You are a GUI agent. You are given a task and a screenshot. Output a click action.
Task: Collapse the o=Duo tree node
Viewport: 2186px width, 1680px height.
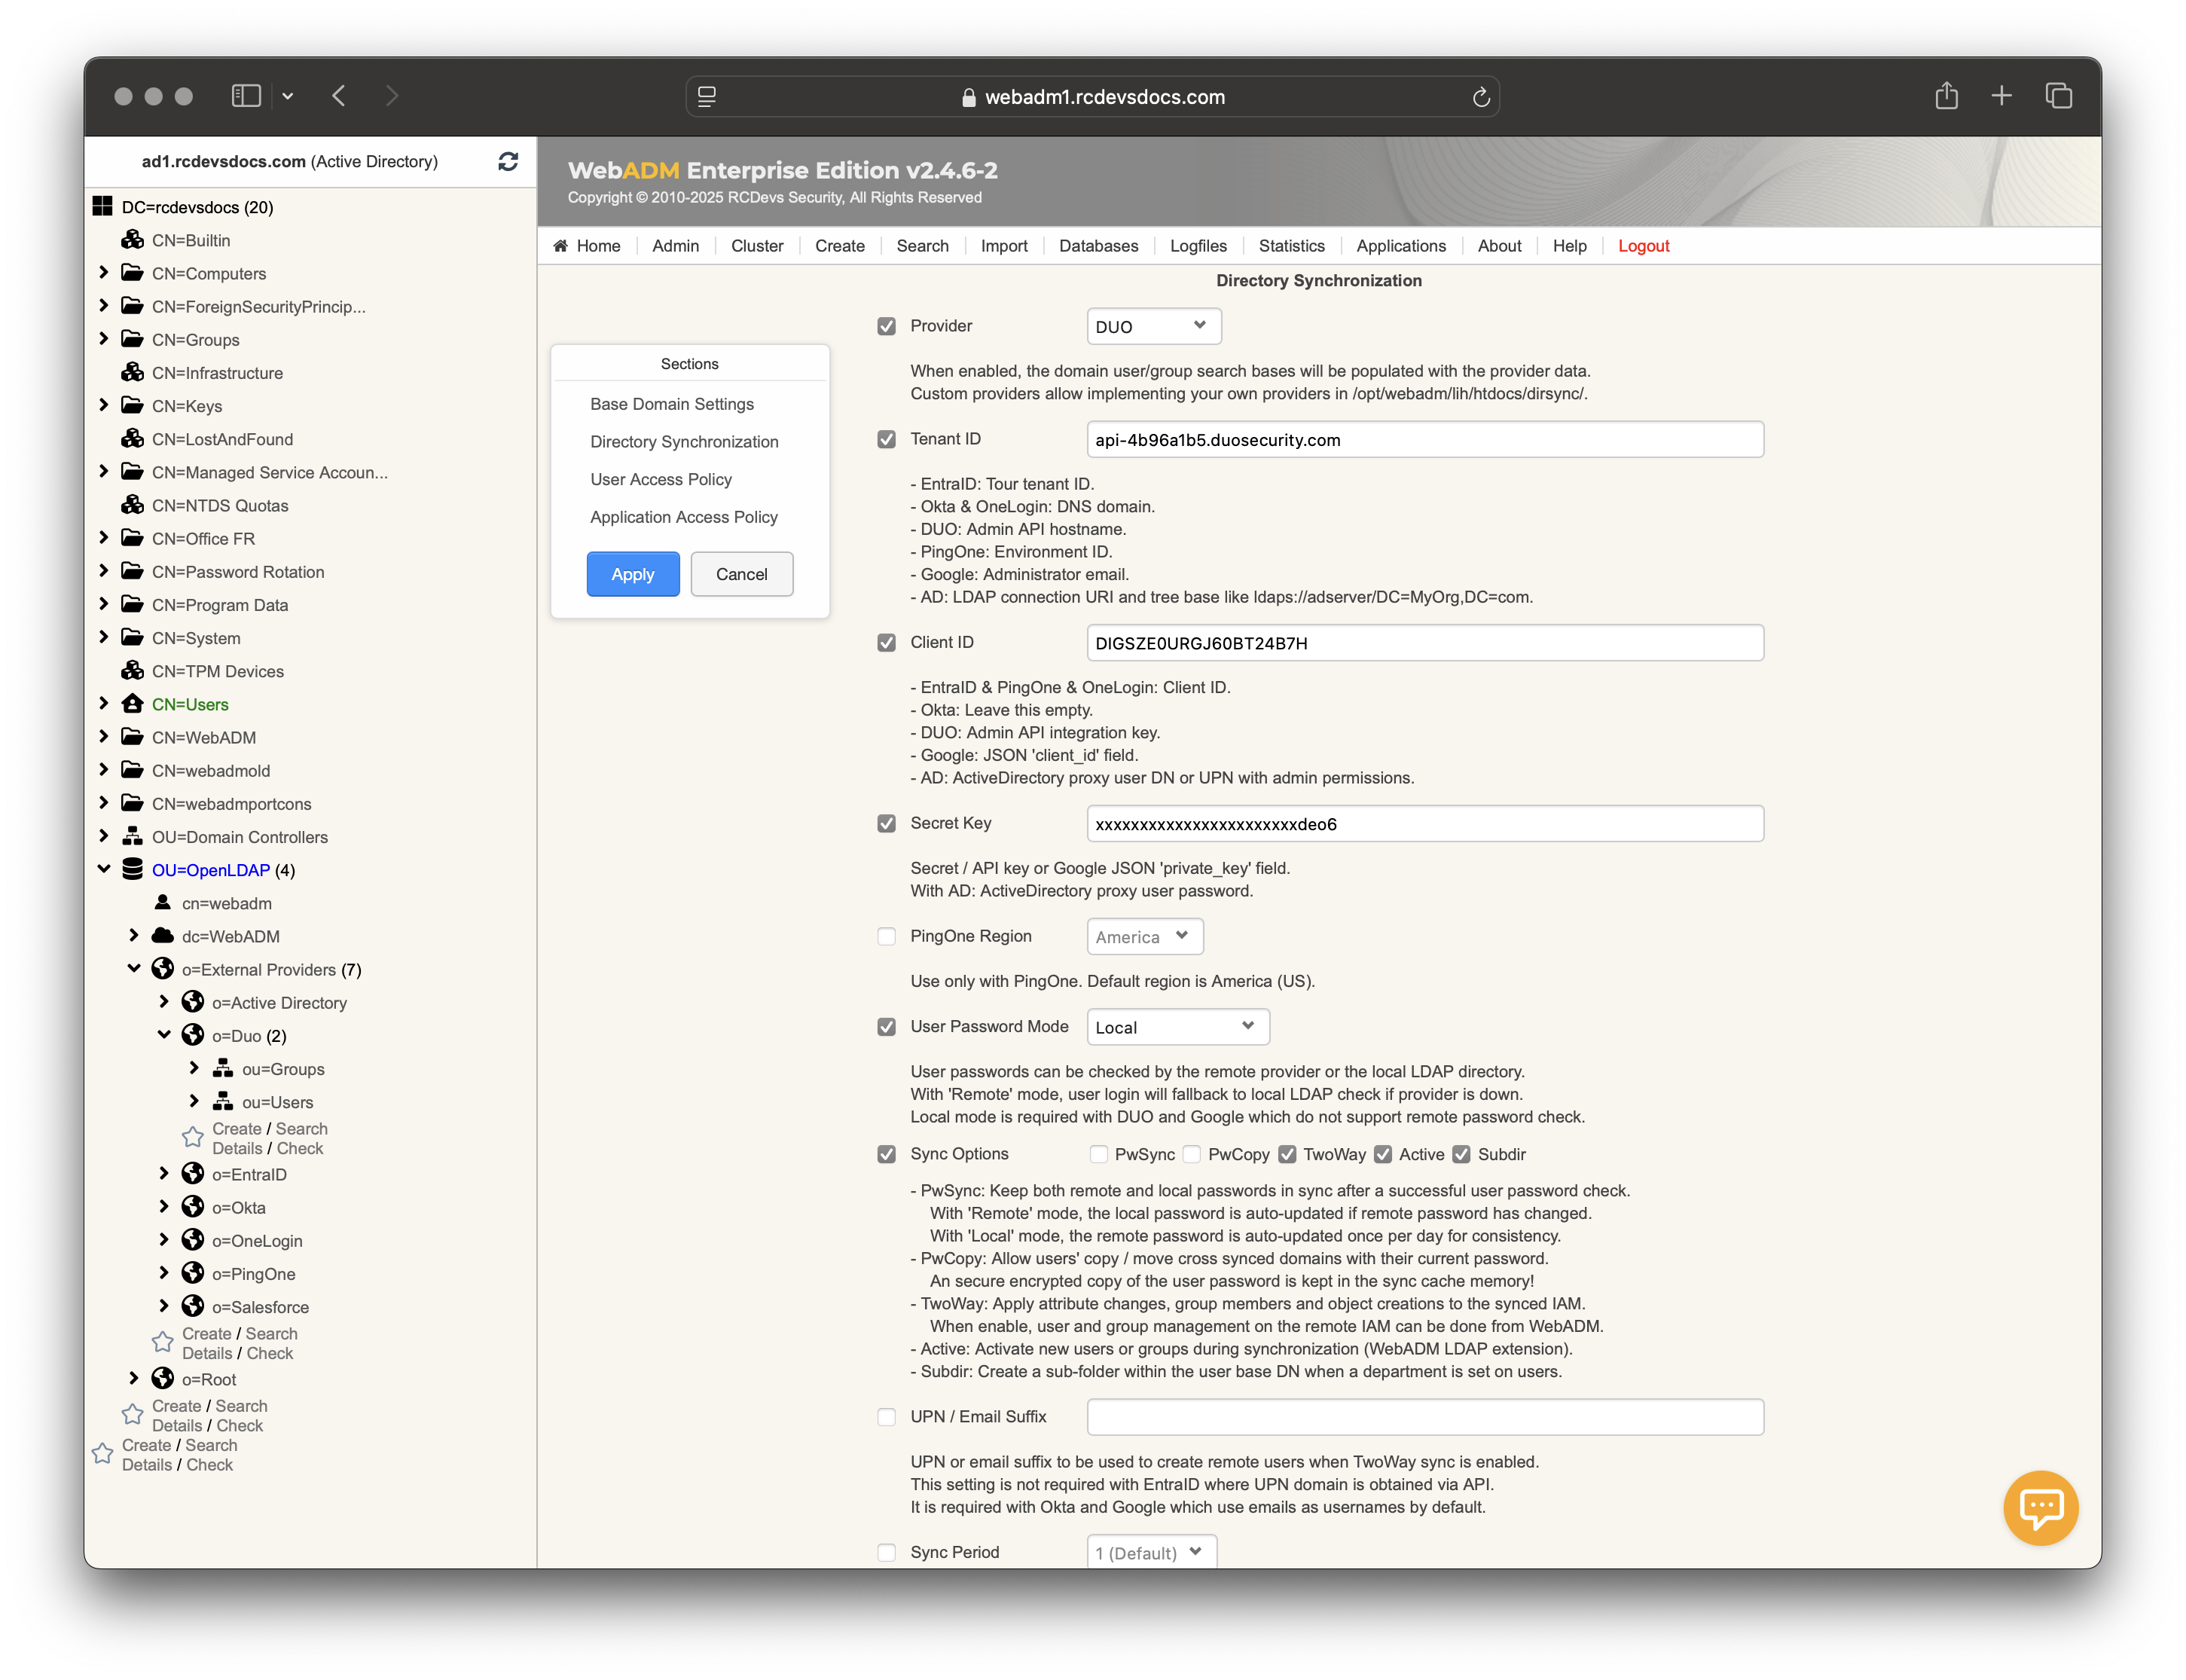coord(163,1035)
